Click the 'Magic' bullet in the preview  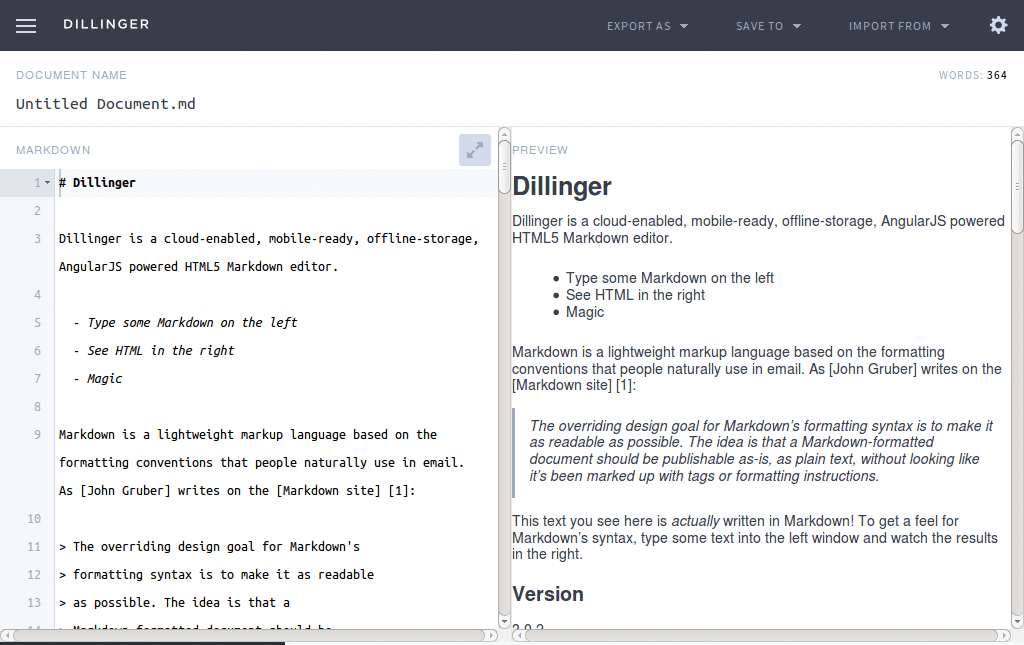[x=585, y=312]
